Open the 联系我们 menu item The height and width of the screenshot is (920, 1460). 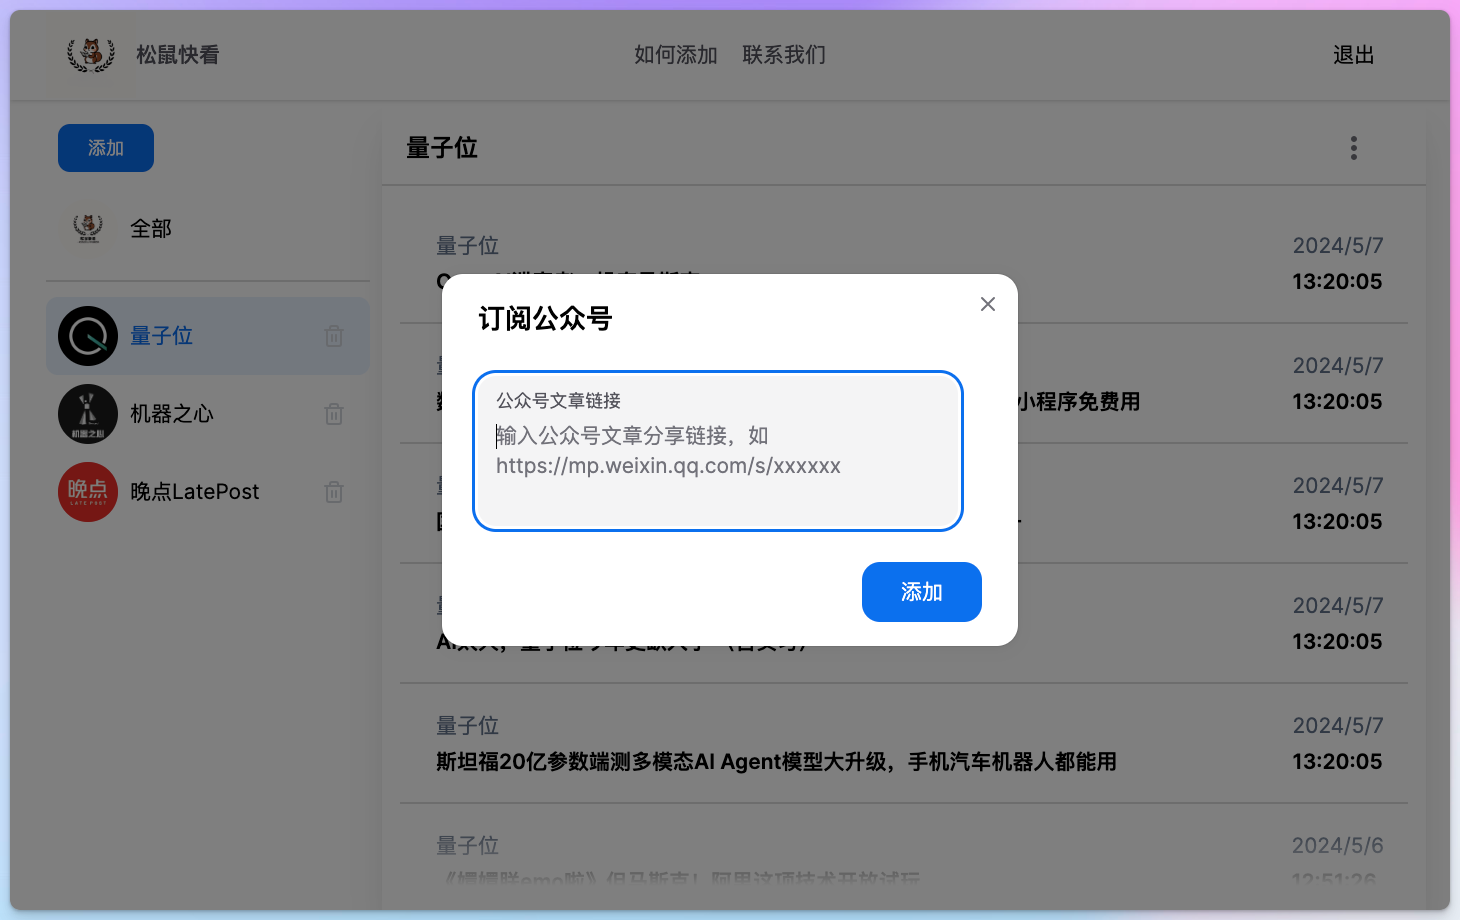pos(784,55)
